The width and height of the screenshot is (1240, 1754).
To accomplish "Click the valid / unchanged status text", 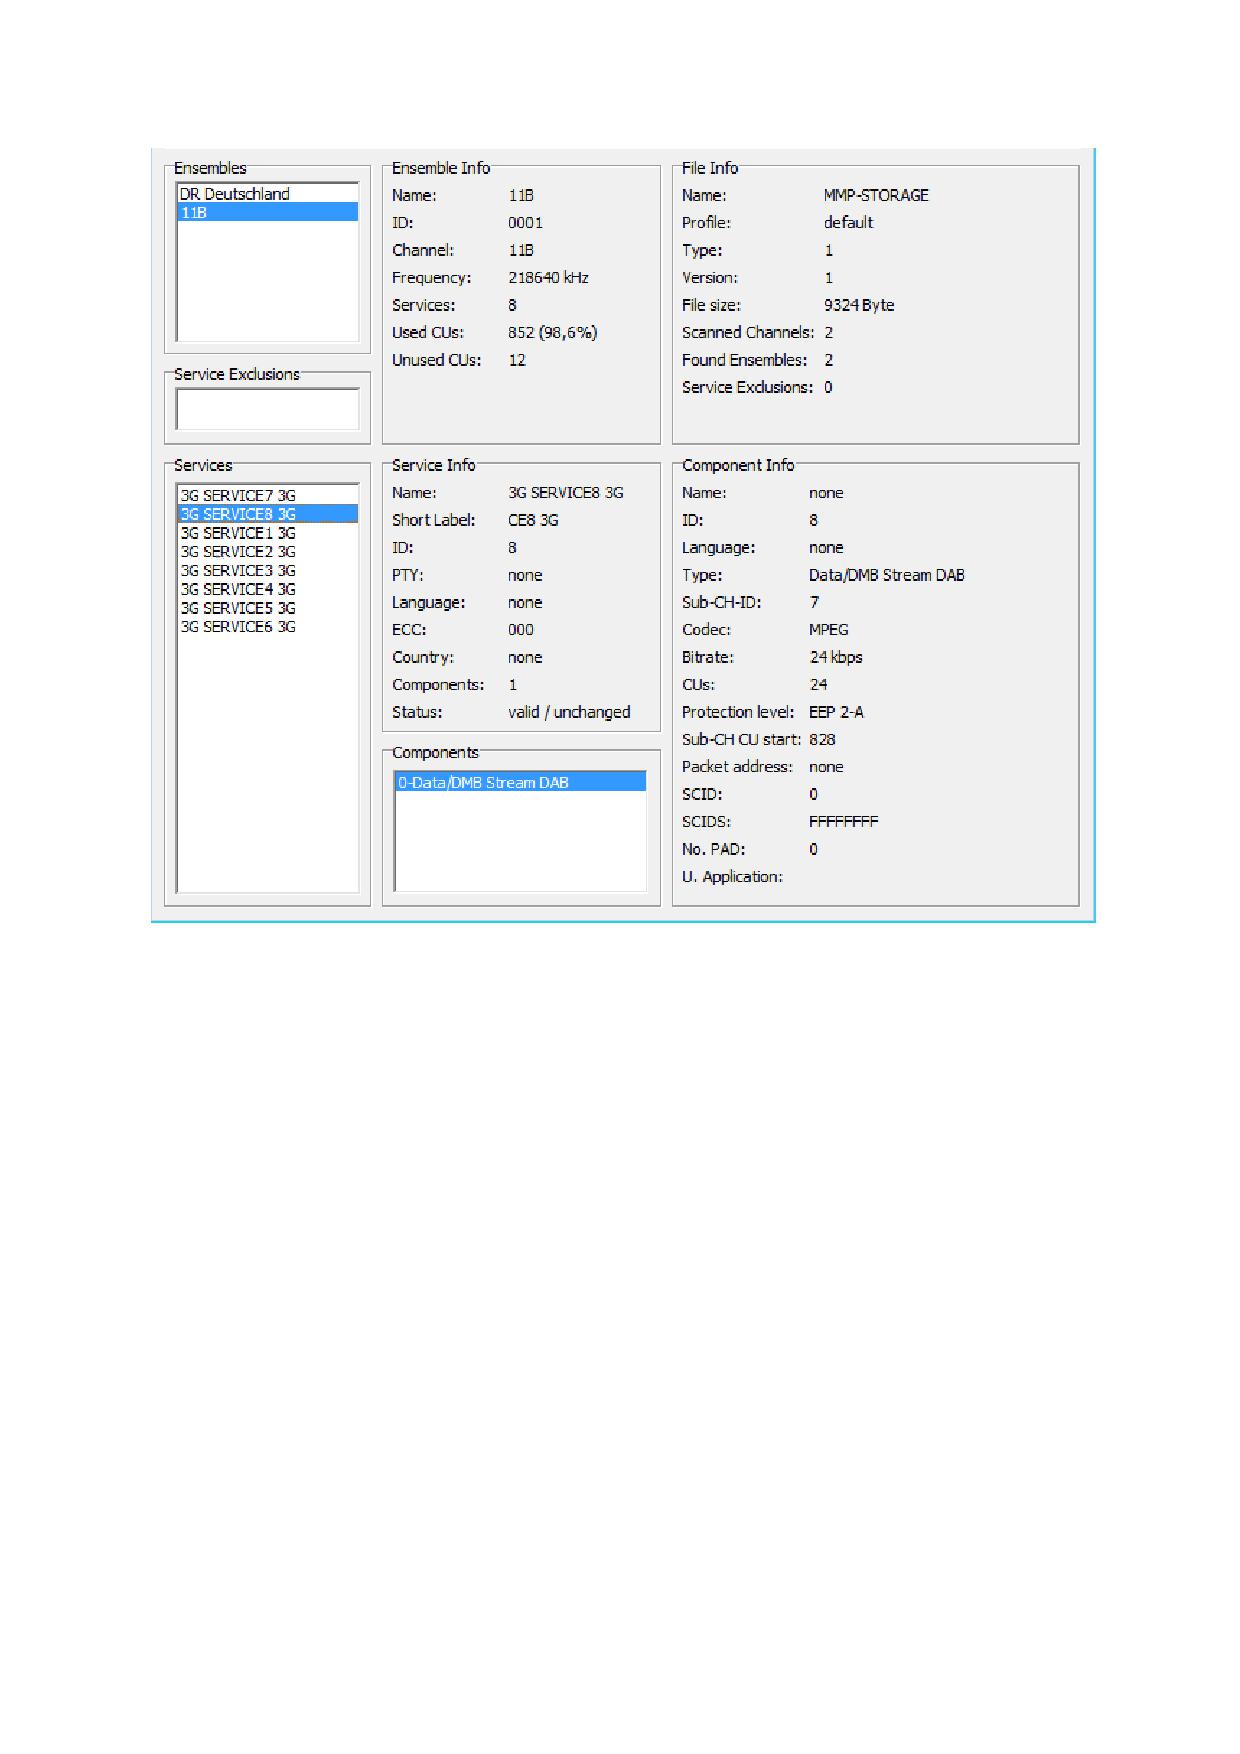I will 569,712.
